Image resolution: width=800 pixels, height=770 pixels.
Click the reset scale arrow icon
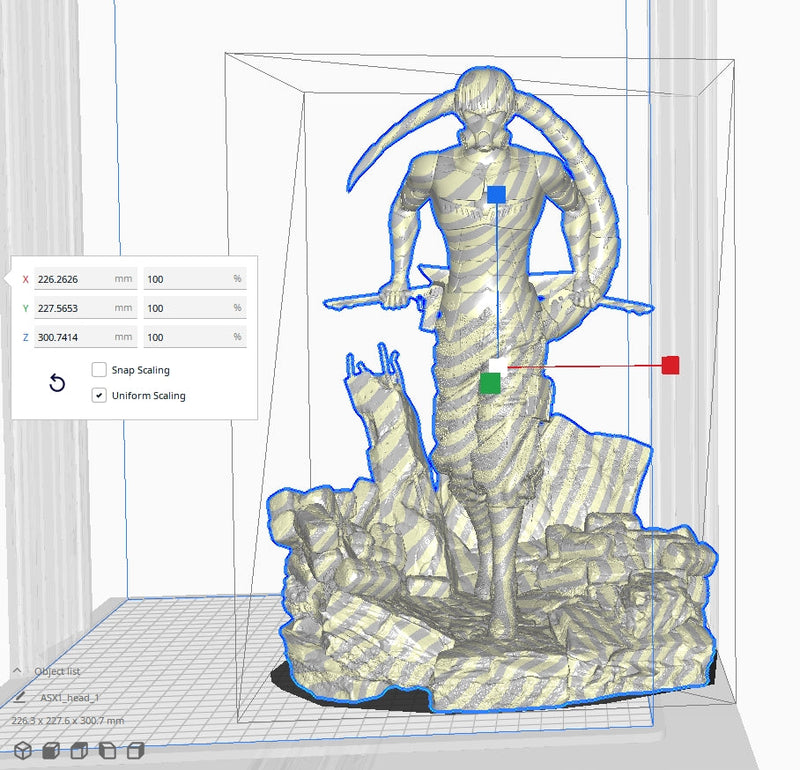pos(57,383)
